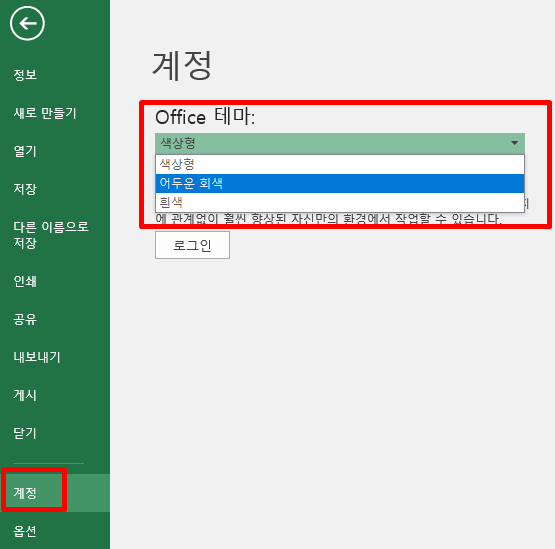Select 흰색 theme option
The height and width of the screenshot is (549, 555).
tap(340, 202)
